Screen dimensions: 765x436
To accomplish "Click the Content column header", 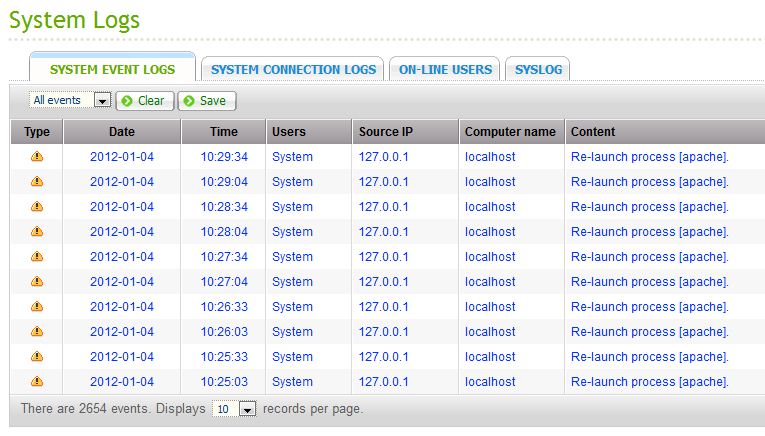I will 592,132.
